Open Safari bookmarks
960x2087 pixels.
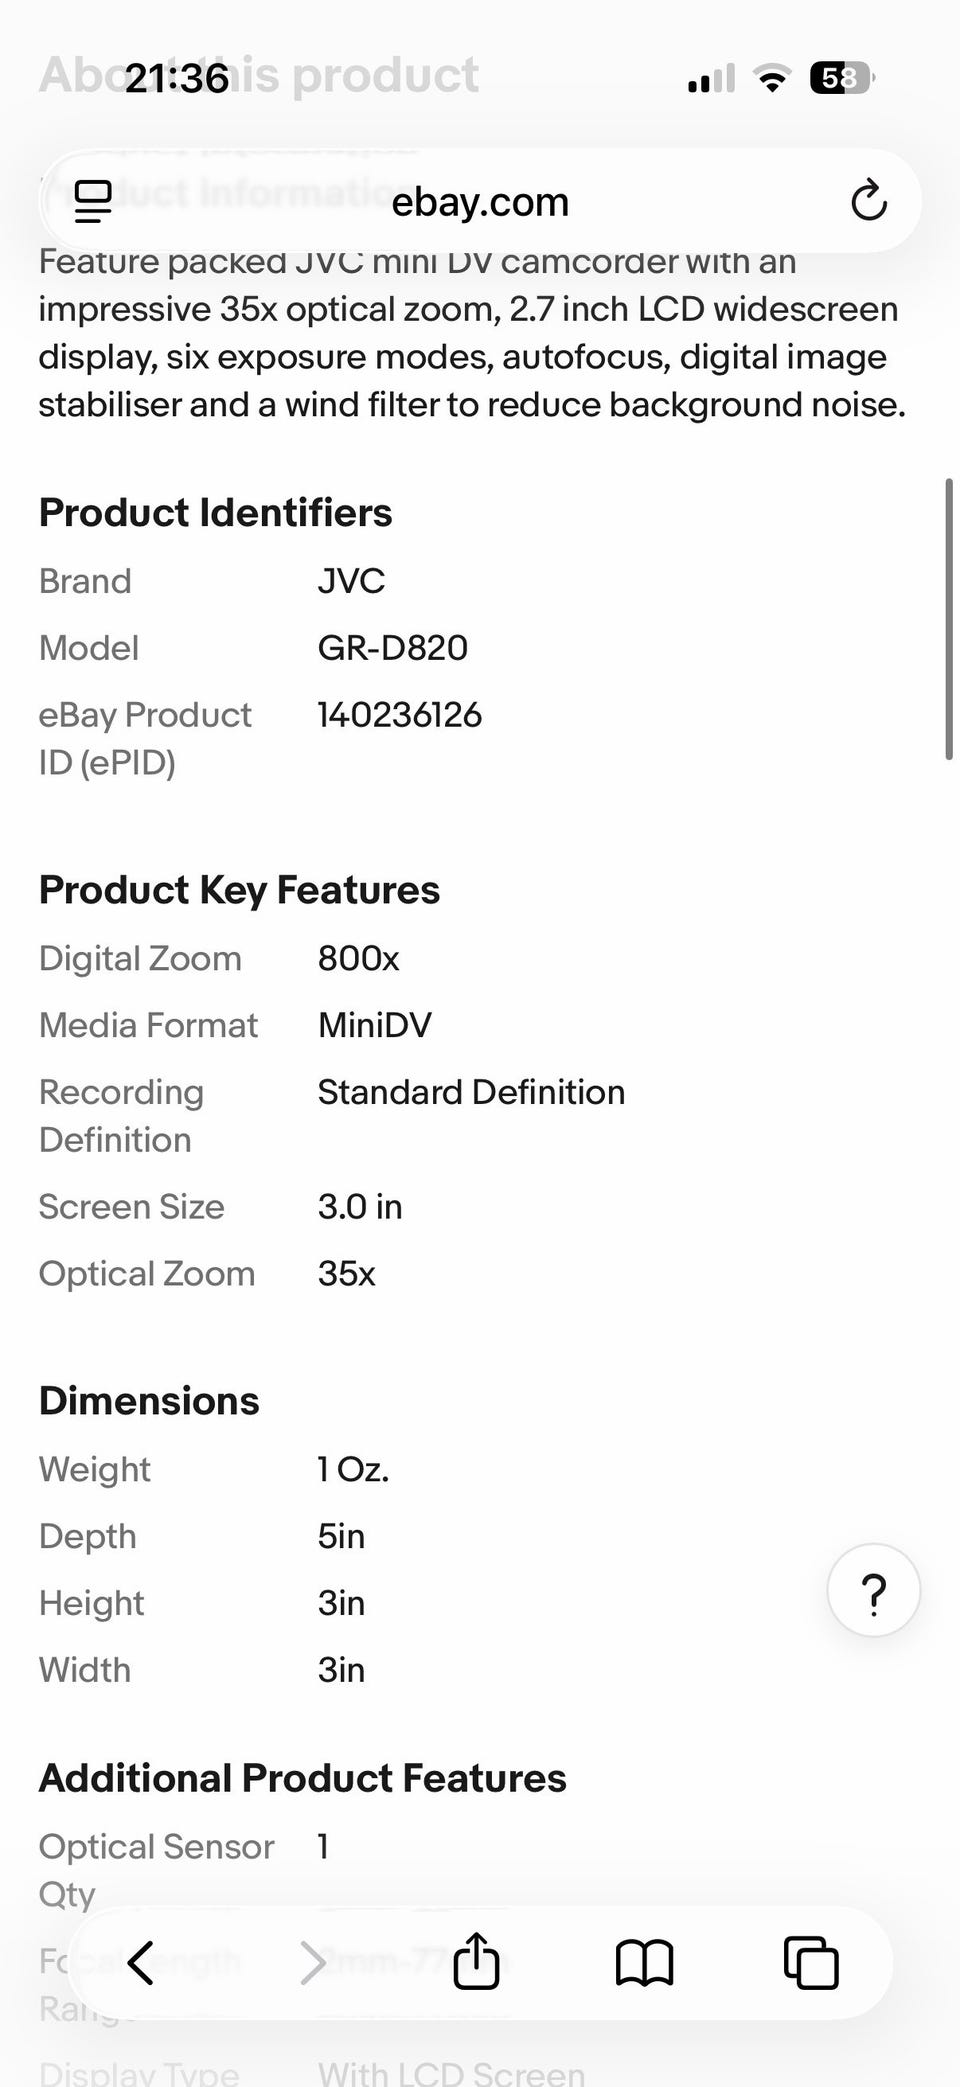(x=644, y=1962)
